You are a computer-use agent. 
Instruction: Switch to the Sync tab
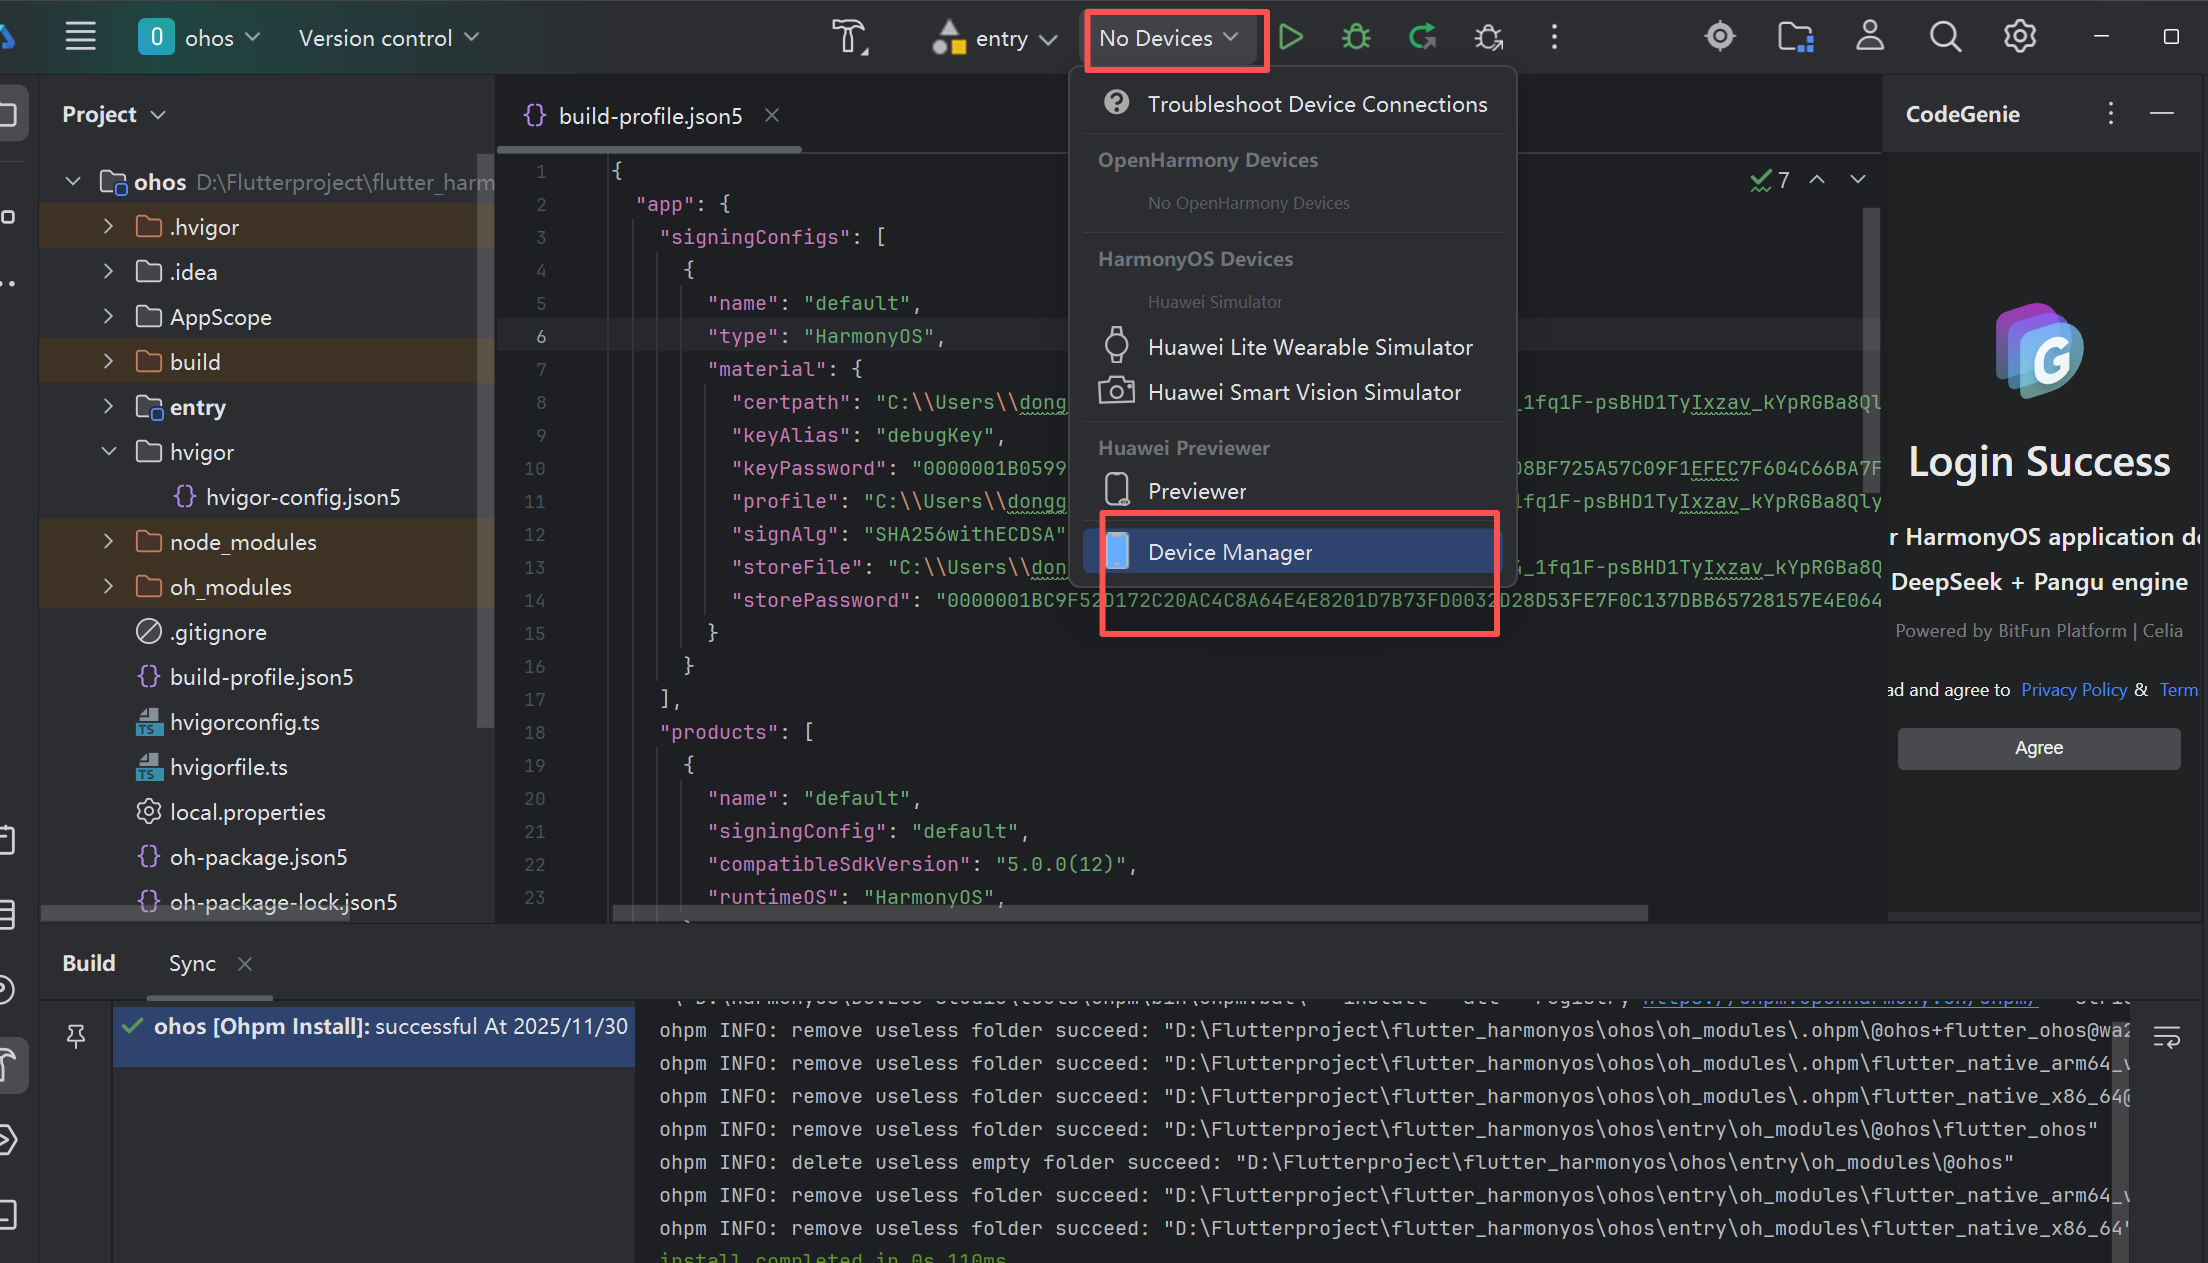[192, 963]
